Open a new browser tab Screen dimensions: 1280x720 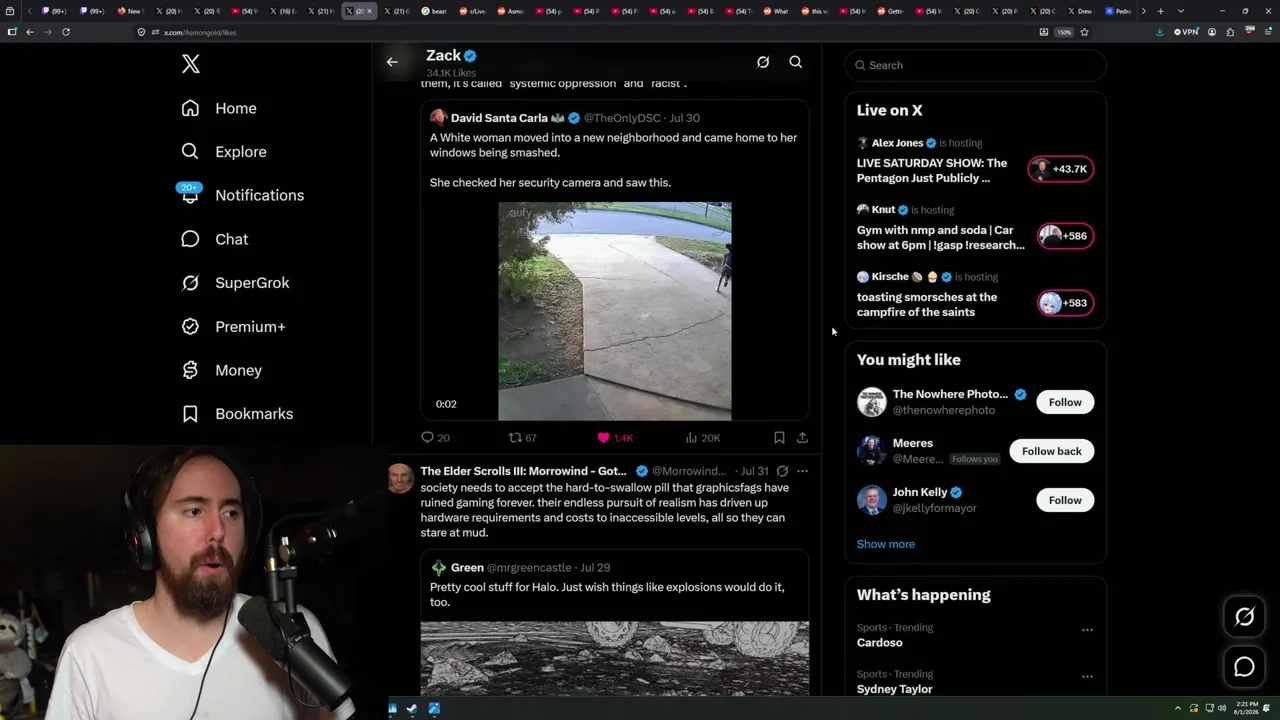[1160, 11]
